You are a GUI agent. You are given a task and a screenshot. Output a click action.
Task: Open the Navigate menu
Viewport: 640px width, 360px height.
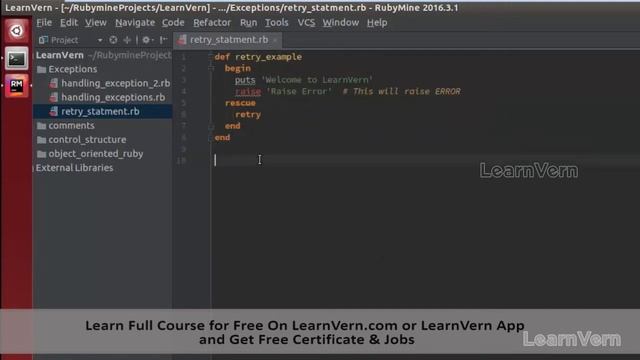pyautogui.click(x=135, y=22)
